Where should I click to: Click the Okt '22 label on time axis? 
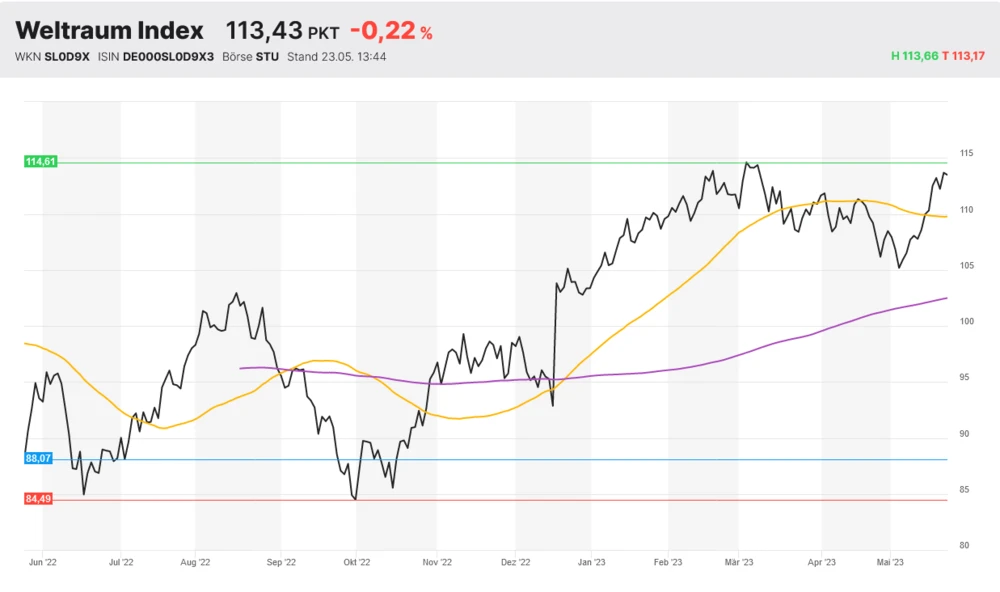pos(357,563)
